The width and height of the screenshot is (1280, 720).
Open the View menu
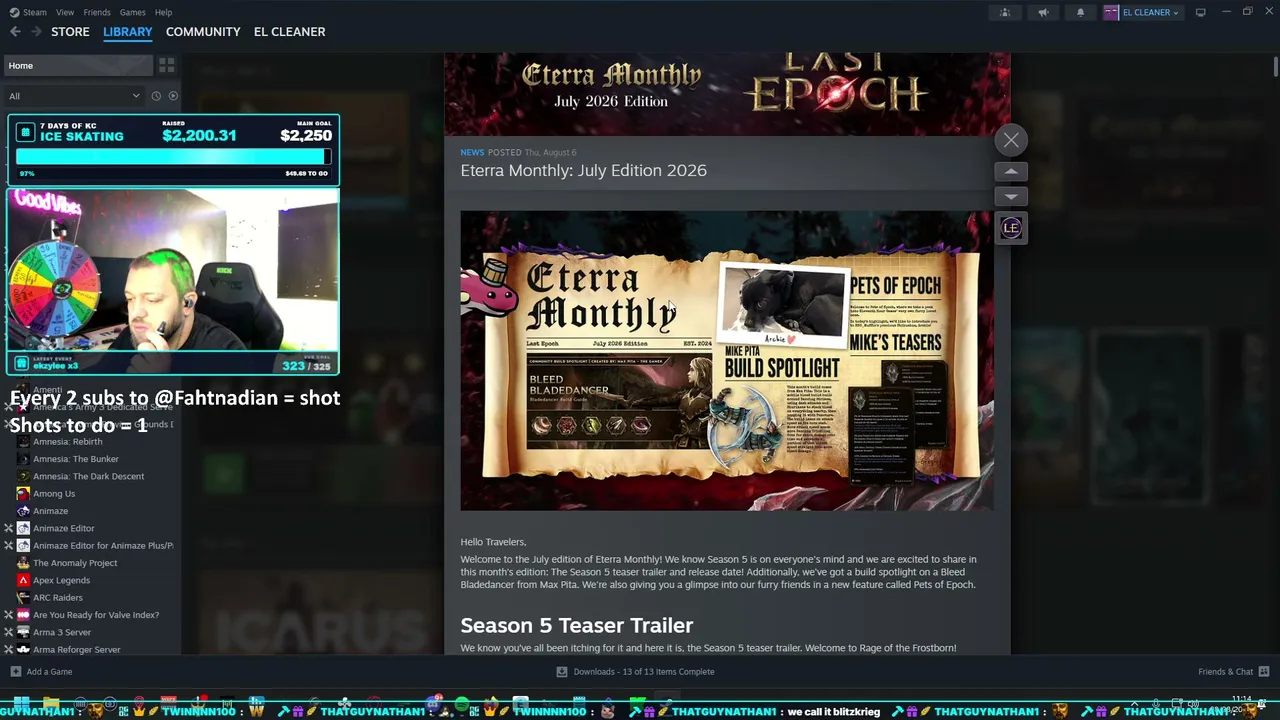(65, 12)
